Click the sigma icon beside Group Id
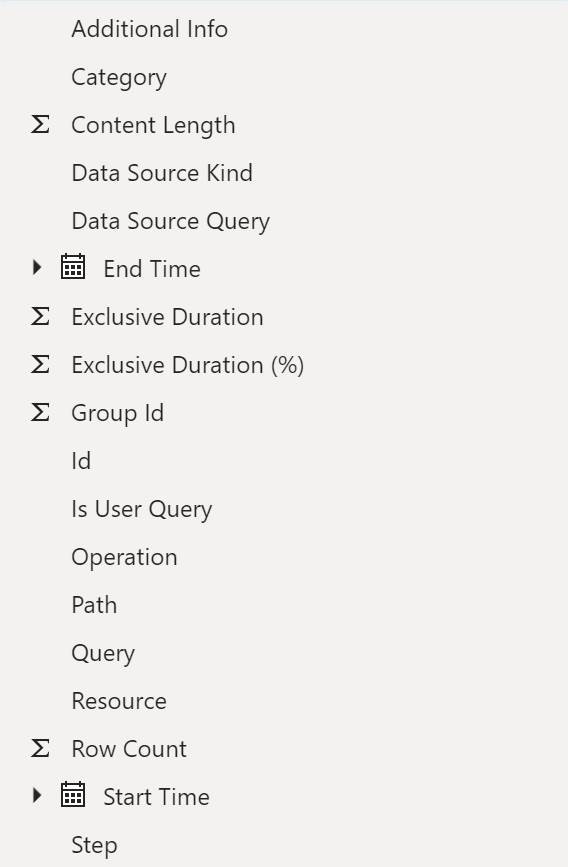Screen dimensions: 568x867 coord(40,412)
